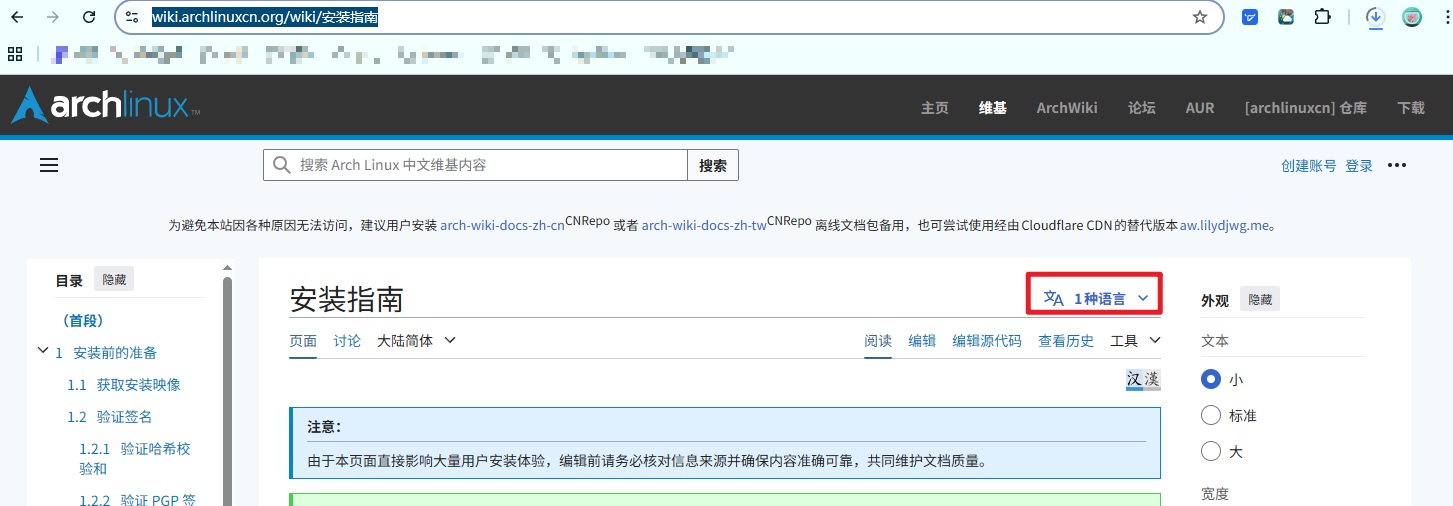Open AUR in top navigation
Image resolution: width=1453 pixels, height=506 pixels.
click(1200, 108)
